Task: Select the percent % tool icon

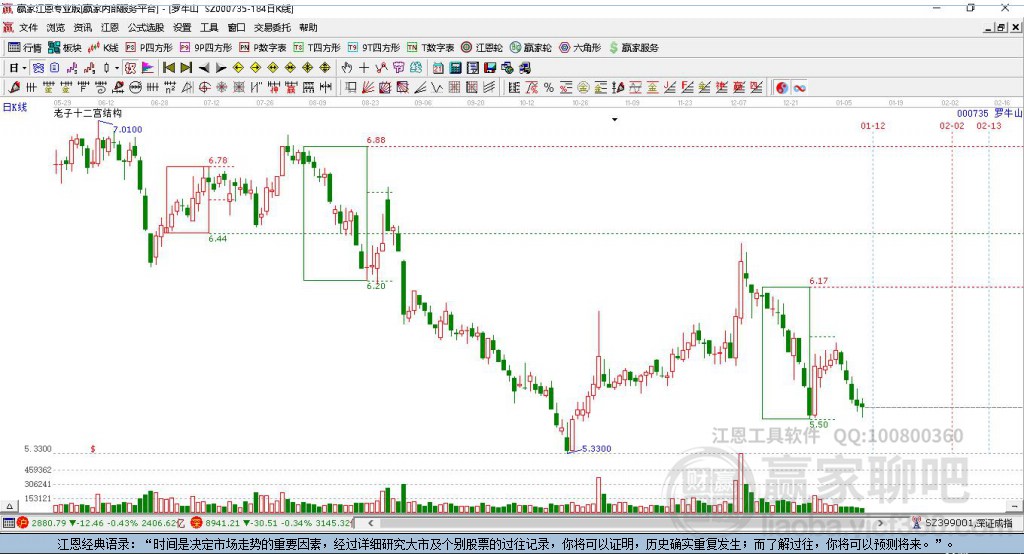Action: pos(549,88)
